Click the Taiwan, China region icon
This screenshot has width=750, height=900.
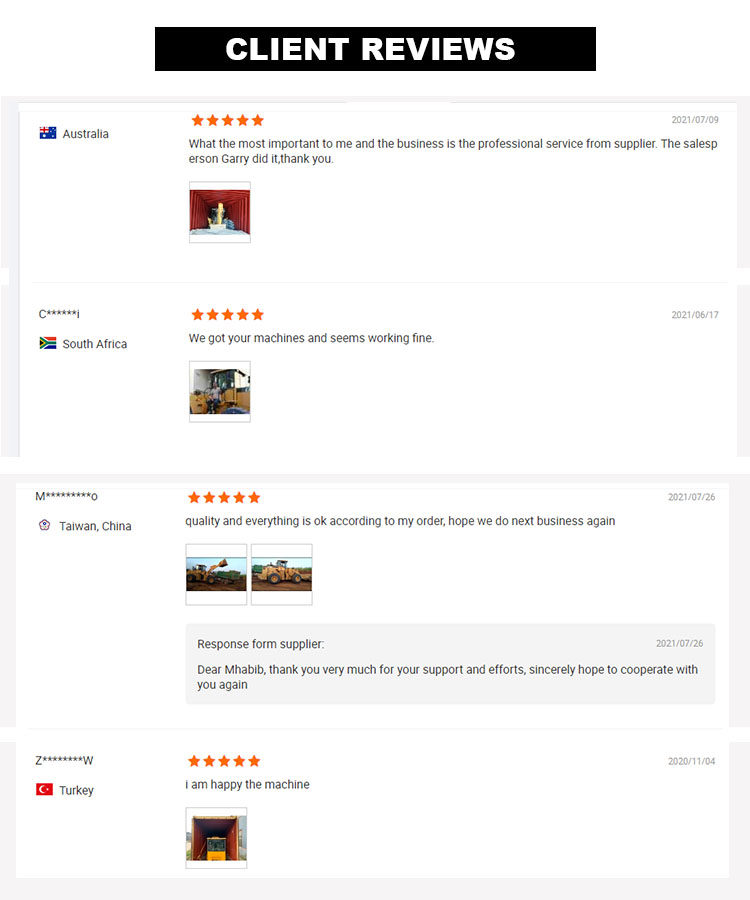pyautogui.click(x=44, y=525)
